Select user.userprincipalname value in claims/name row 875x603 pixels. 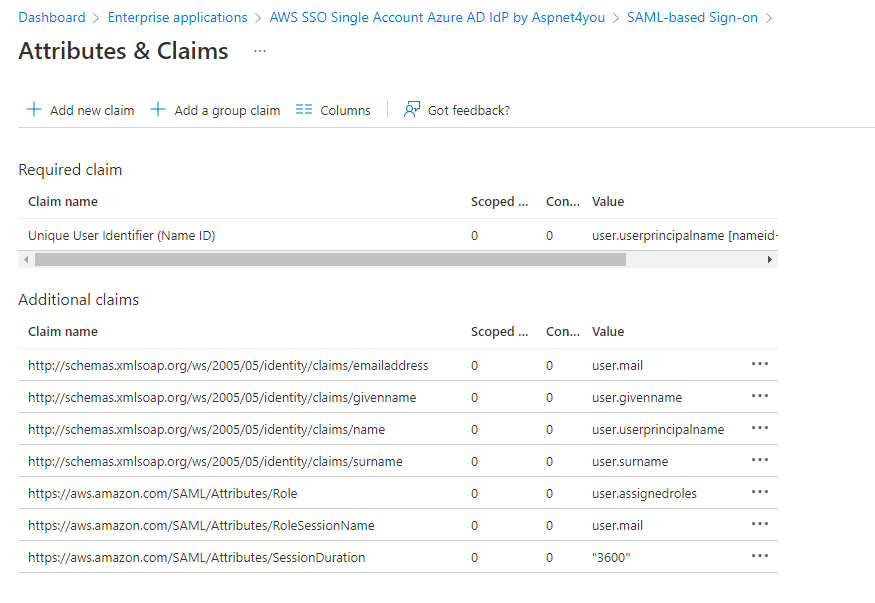coord(658,430)
